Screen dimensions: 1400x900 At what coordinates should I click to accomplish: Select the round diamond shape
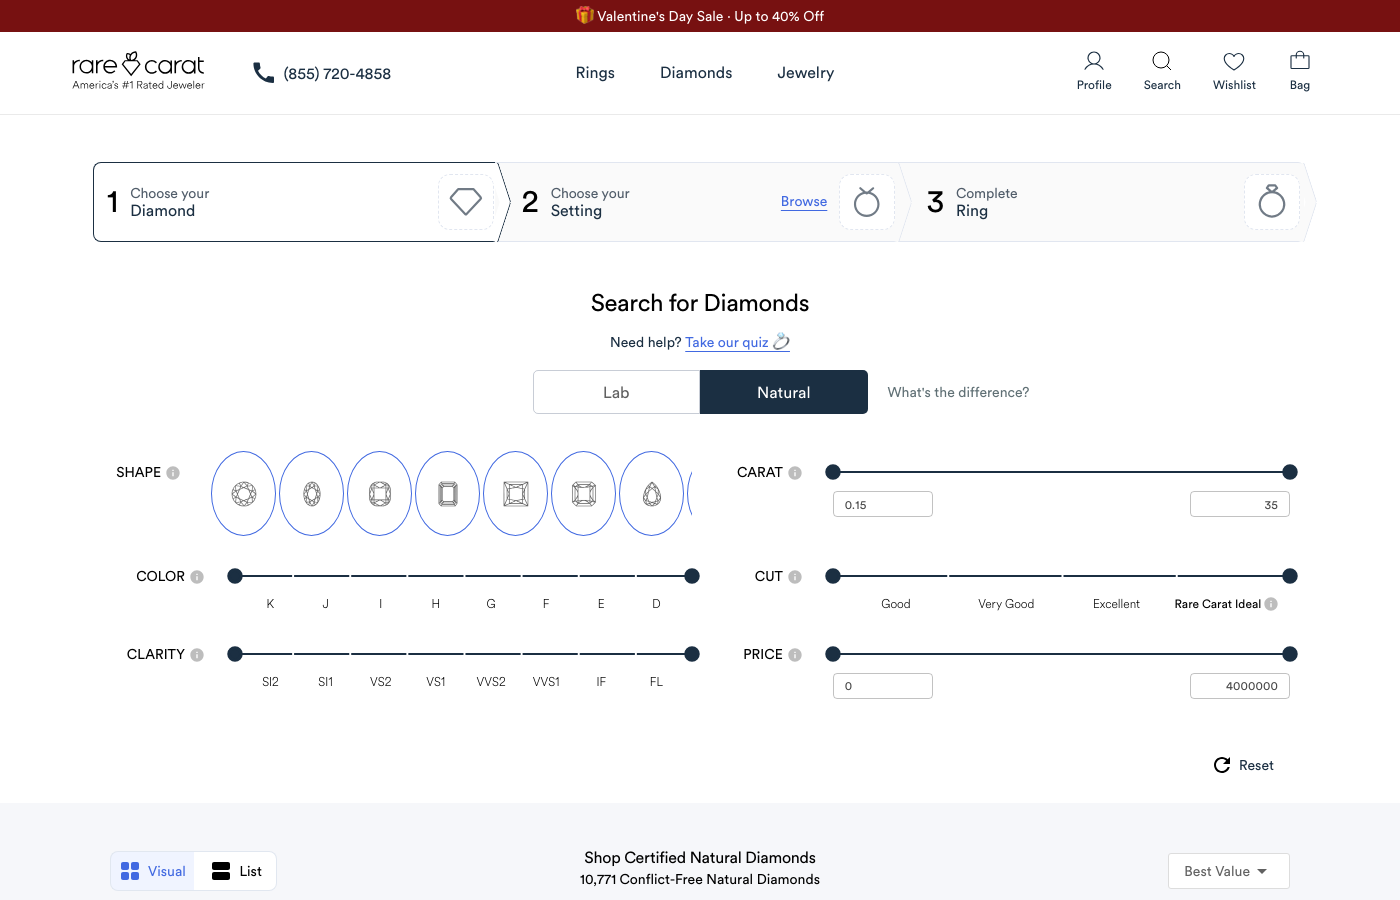point(244,493)
